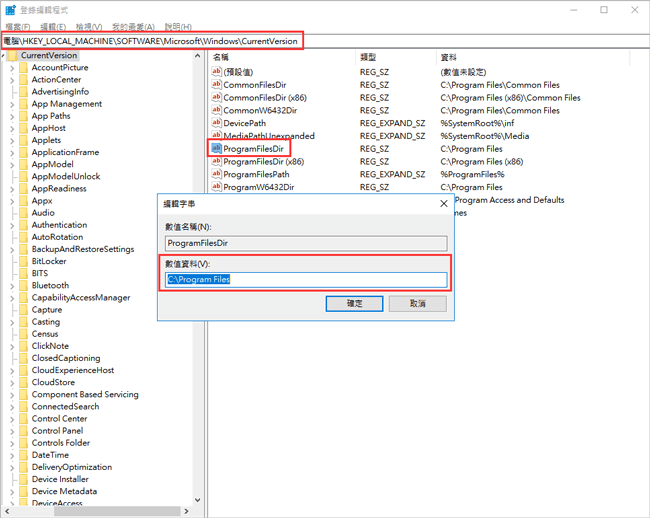The image size is (650, 518).
Task: Click the ProgramFilesDir string value icon
Action: (x=216, y=148)
